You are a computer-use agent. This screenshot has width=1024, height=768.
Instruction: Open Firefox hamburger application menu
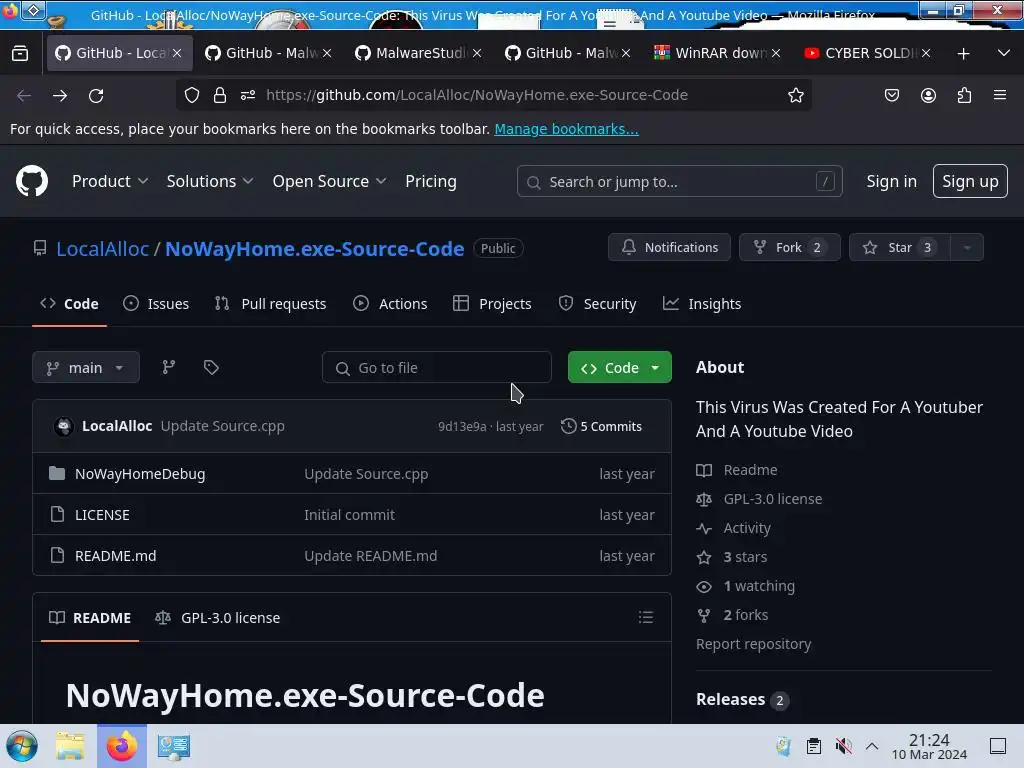click(1000, 95)
